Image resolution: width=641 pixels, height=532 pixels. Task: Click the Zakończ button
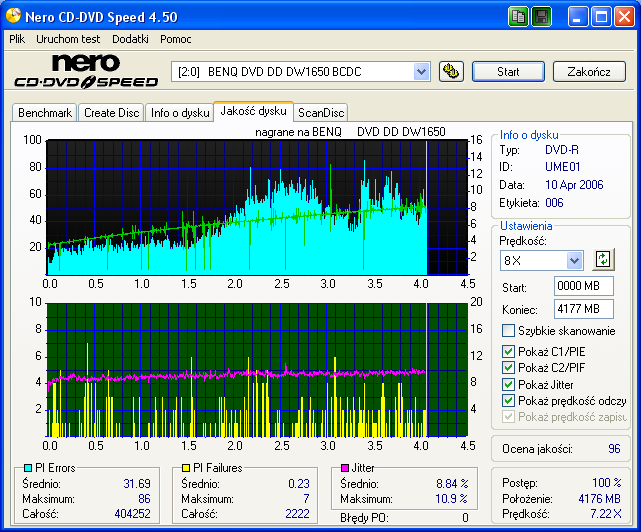click(589, 72)
